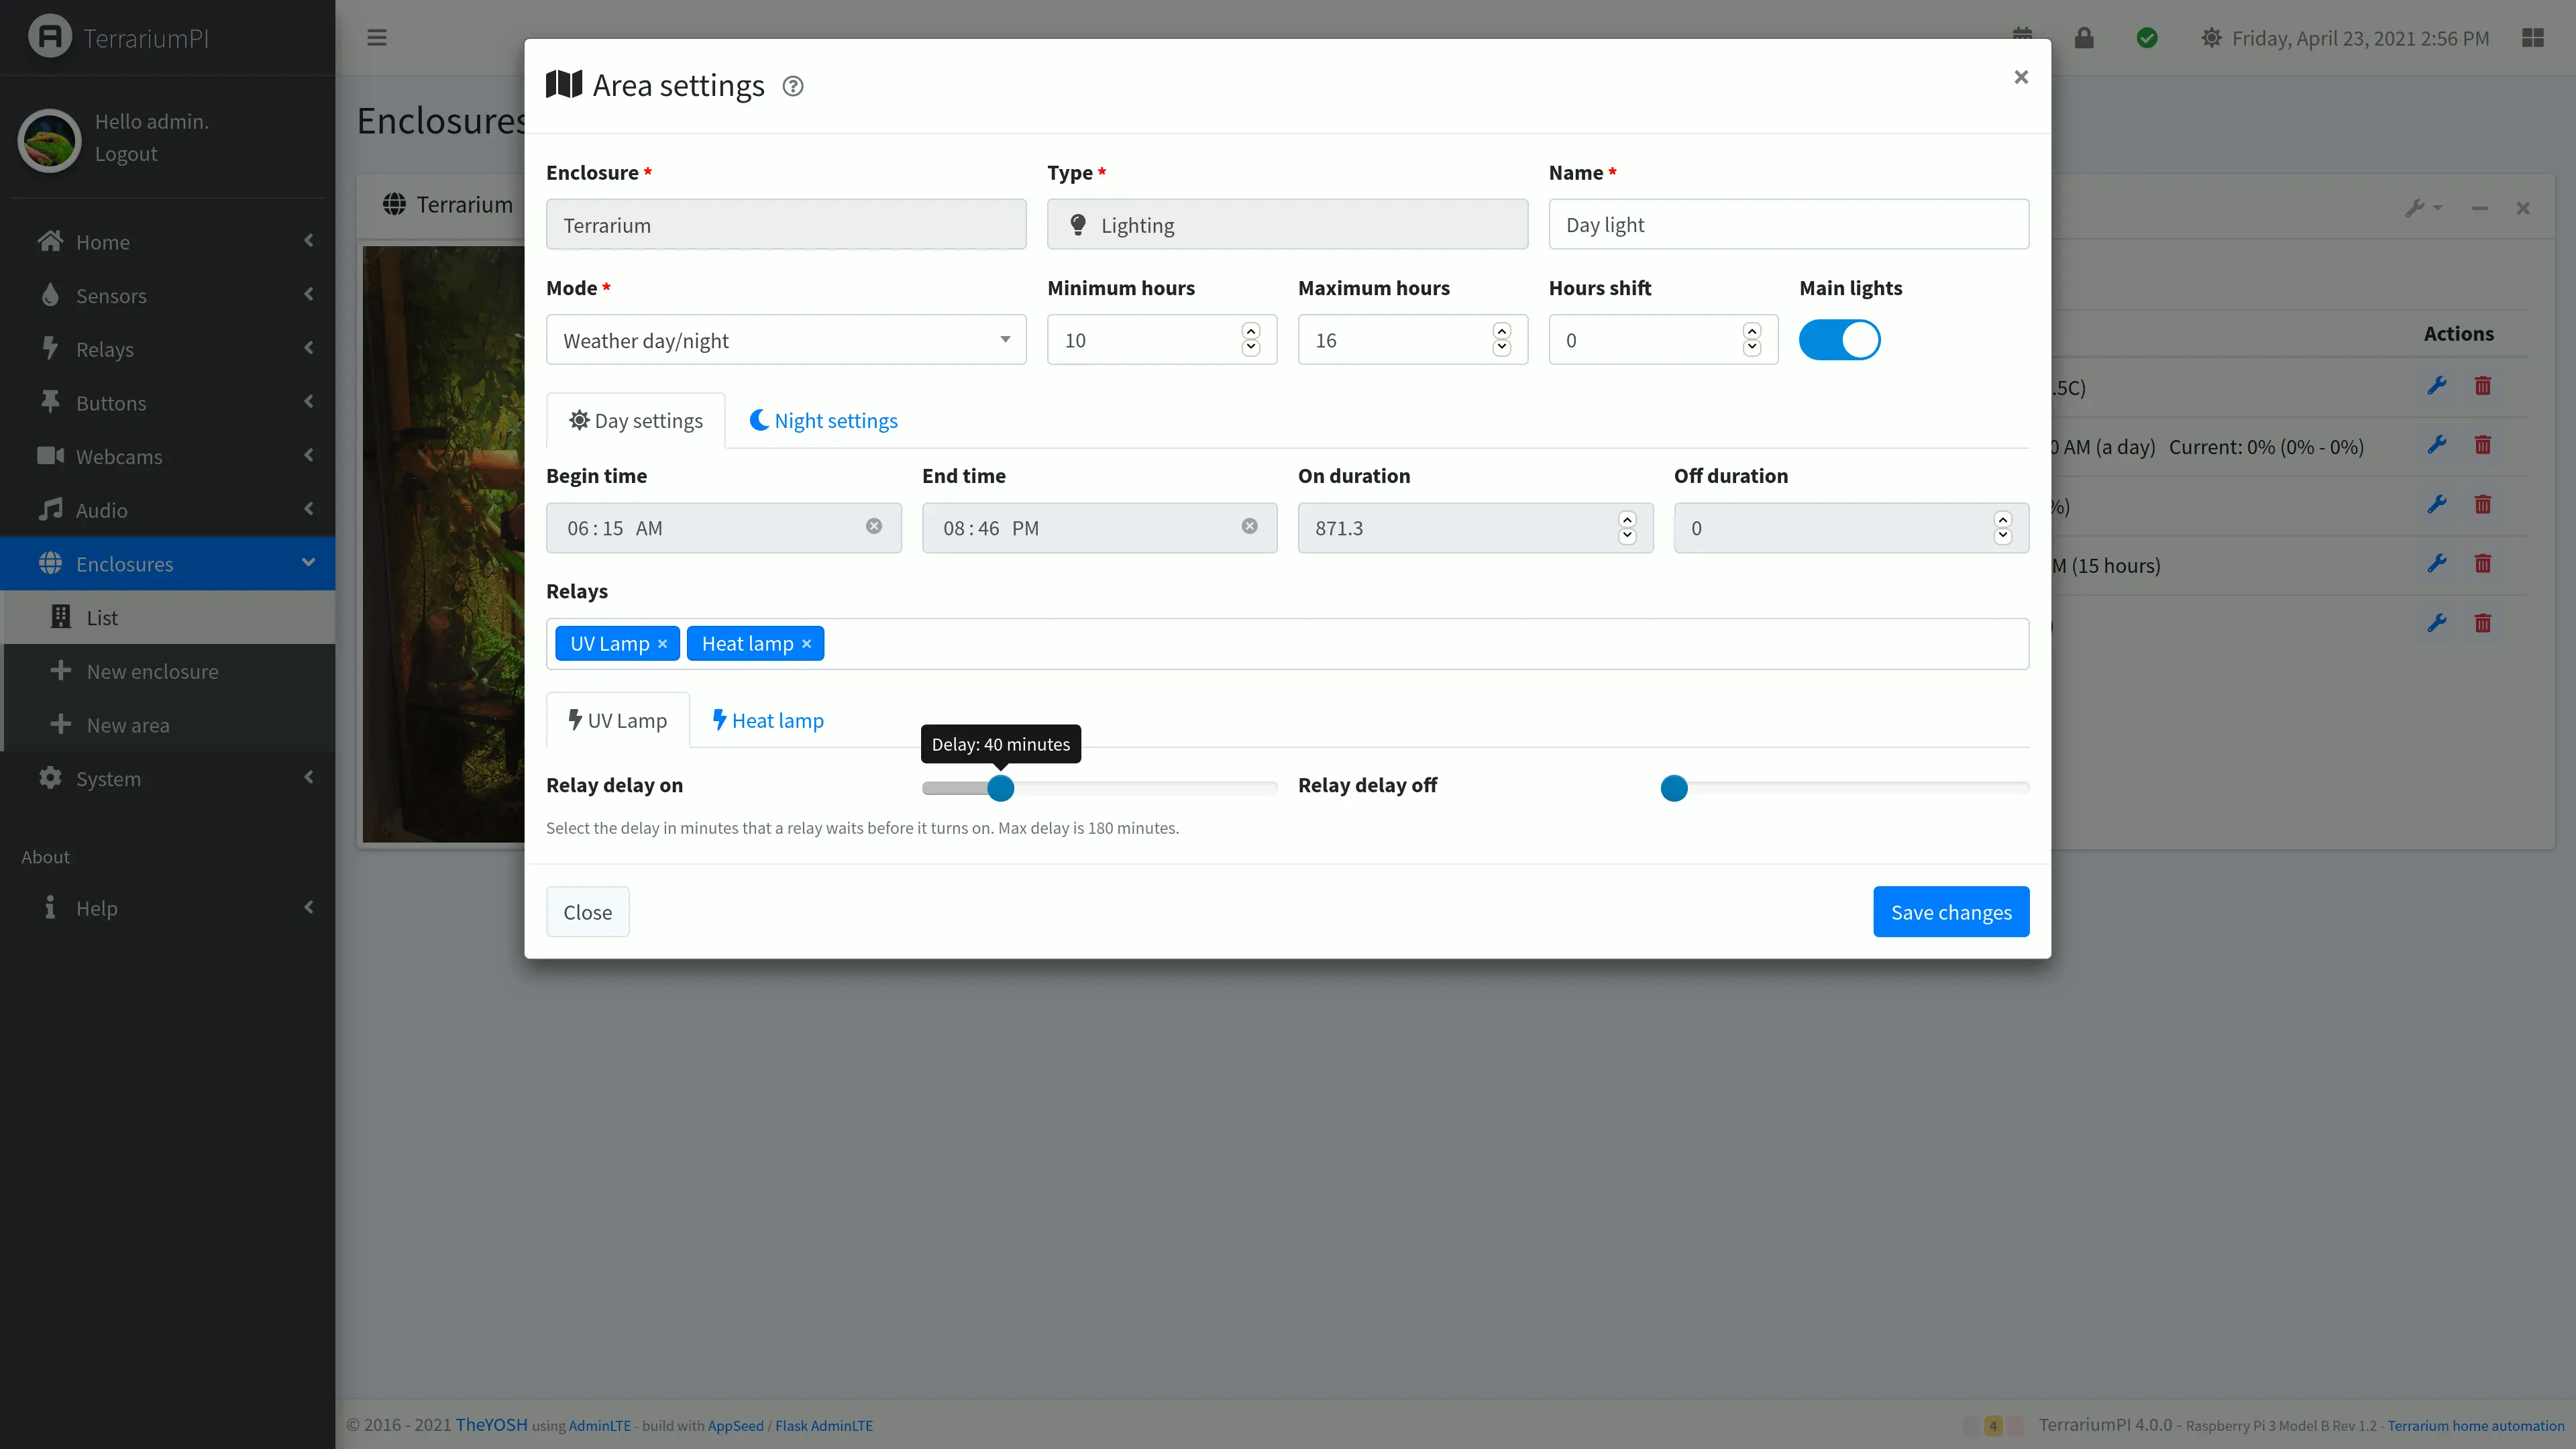Click the green checkmark status icon

click(2146, 38)
